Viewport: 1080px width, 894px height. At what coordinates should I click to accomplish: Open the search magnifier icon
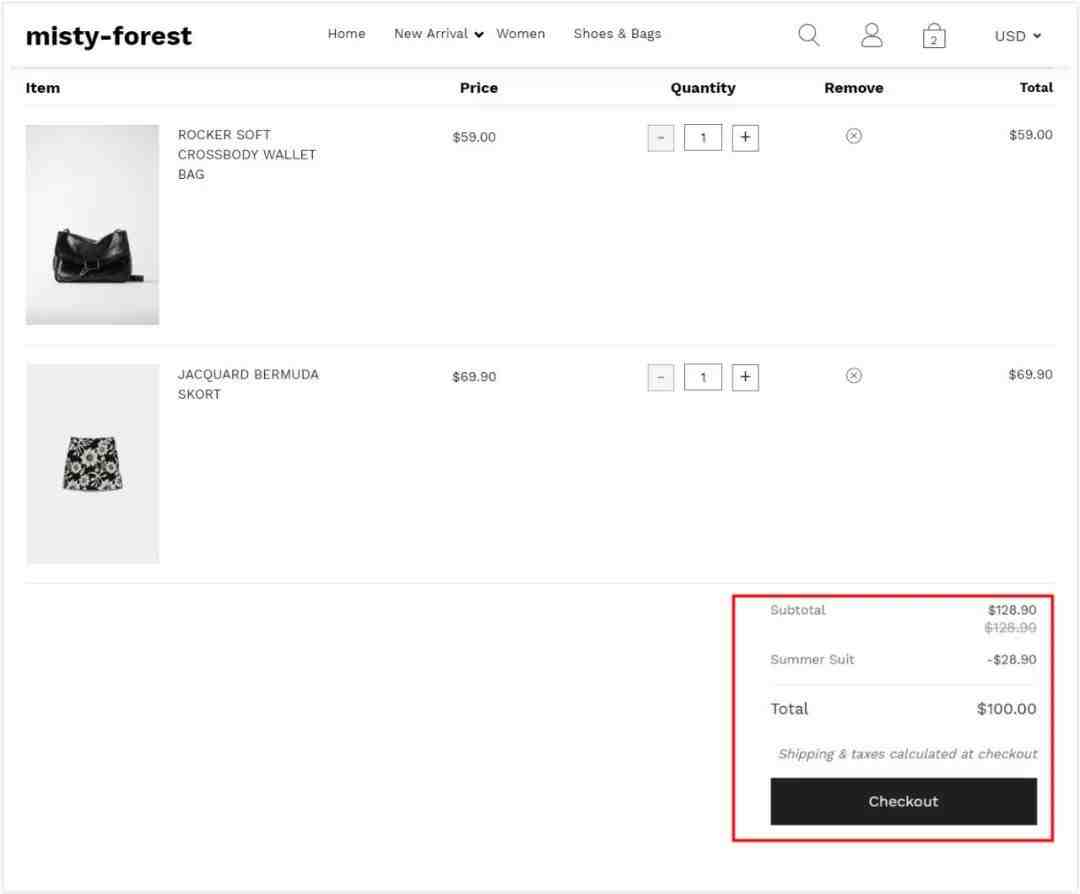(809, 34)
